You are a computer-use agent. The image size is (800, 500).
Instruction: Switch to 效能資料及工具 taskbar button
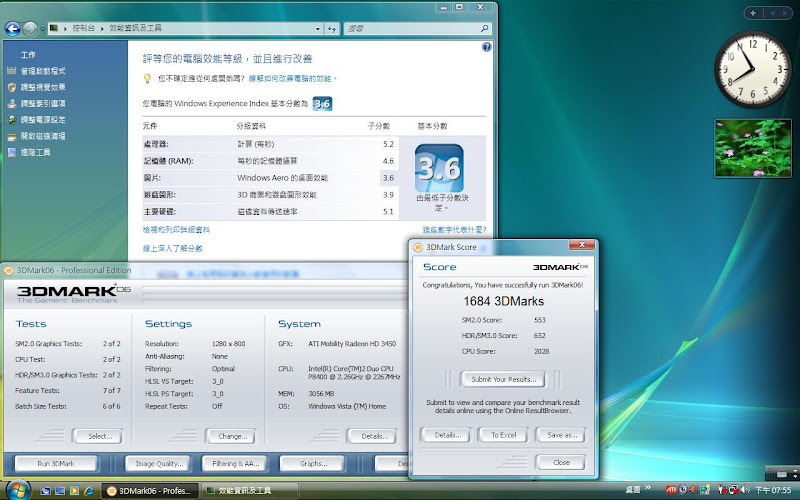click(x=249, y=491)
